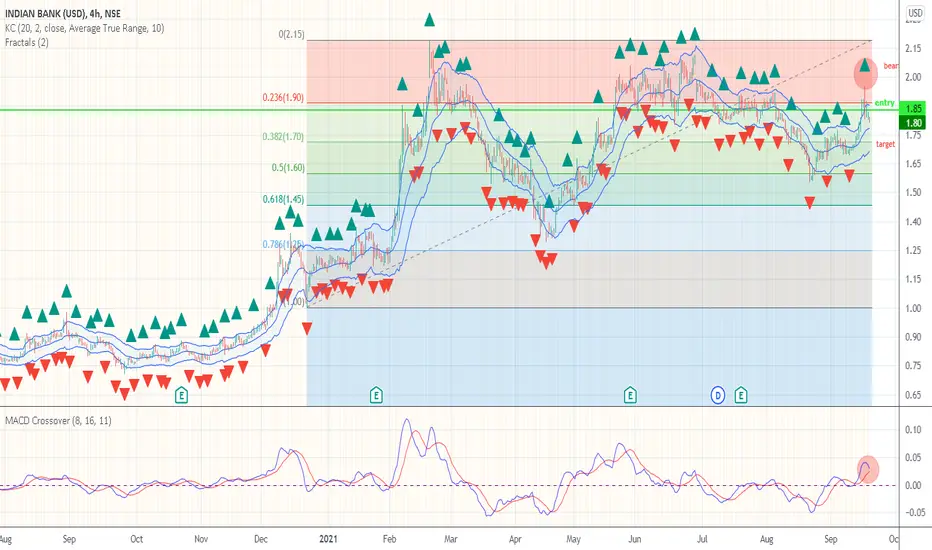The width and height of the screenshot is (932, 550).
Task: Click the Feb label on time axis
Action: (x=389, y=539)
